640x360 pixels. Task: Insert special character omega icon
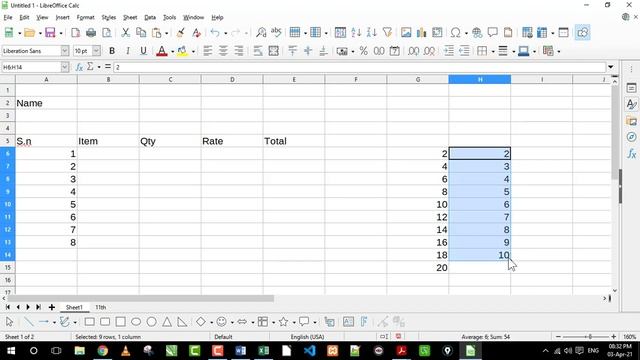pyautogui.click(x=456, y=33)
